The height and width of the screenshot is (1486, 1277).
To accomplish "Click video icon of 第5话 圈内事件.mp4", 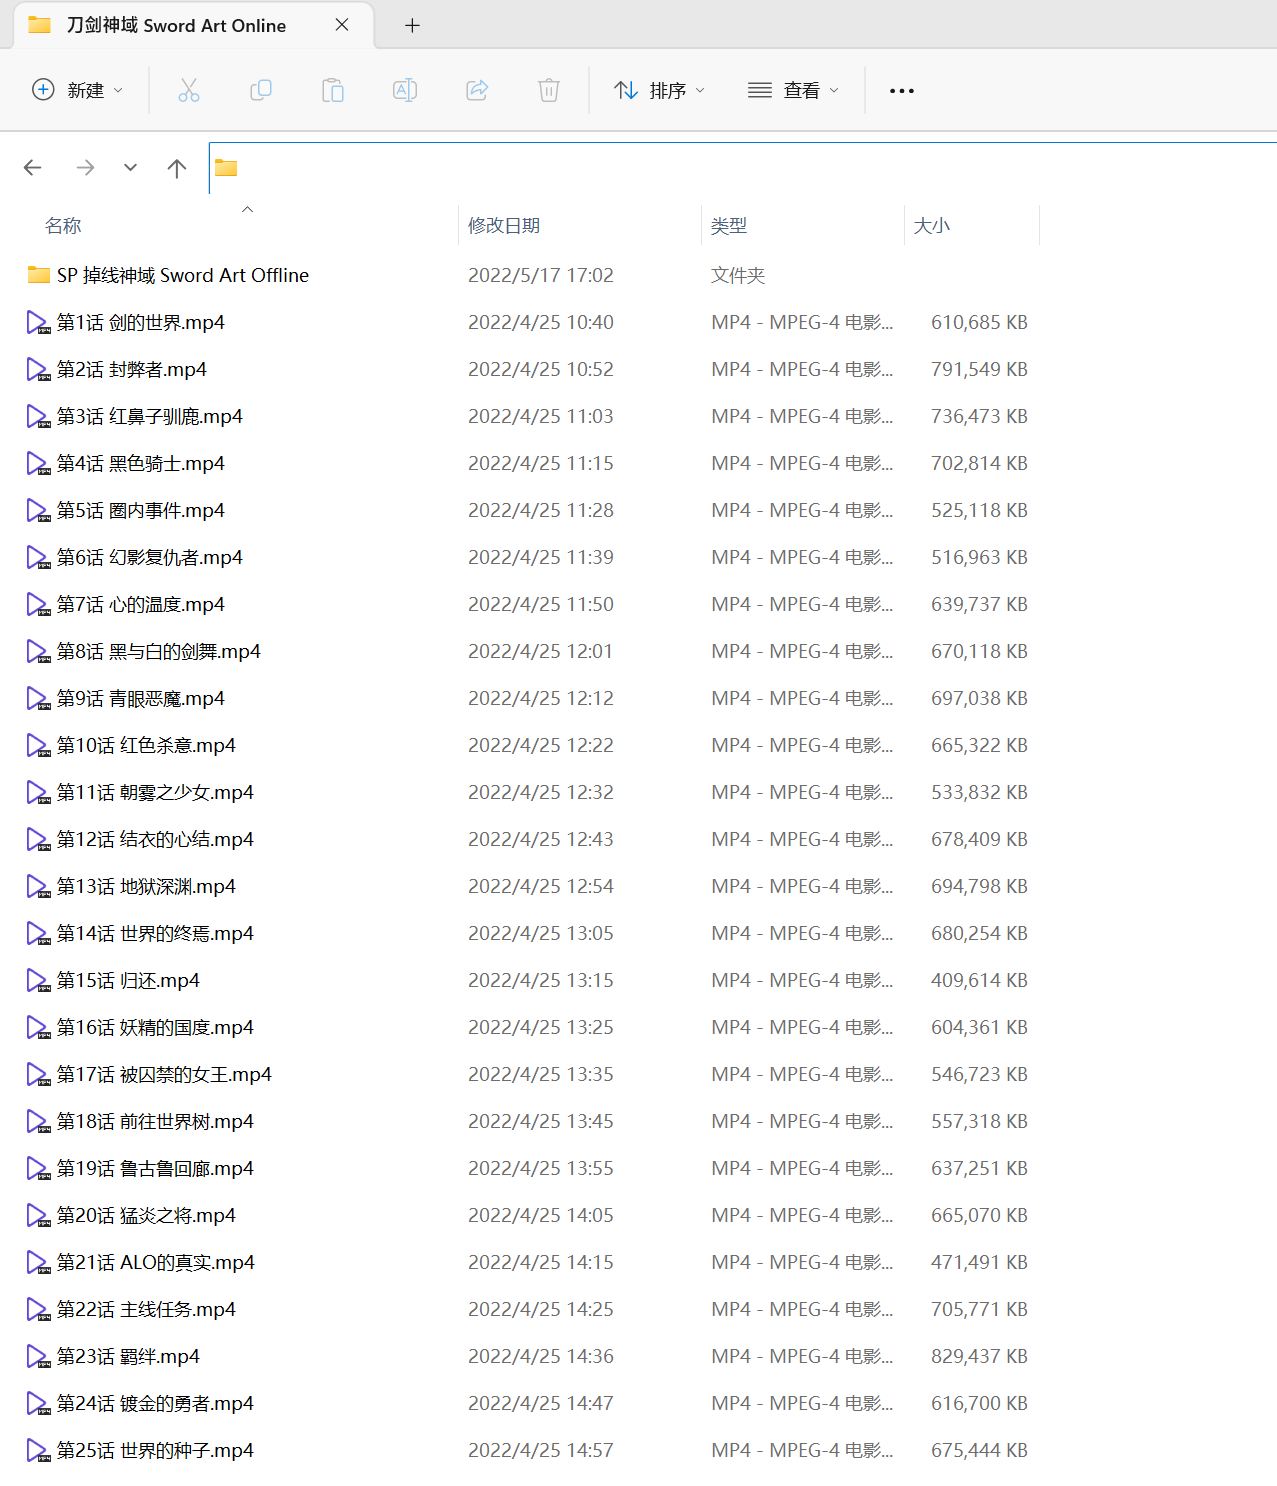I will tap(38, 510).
